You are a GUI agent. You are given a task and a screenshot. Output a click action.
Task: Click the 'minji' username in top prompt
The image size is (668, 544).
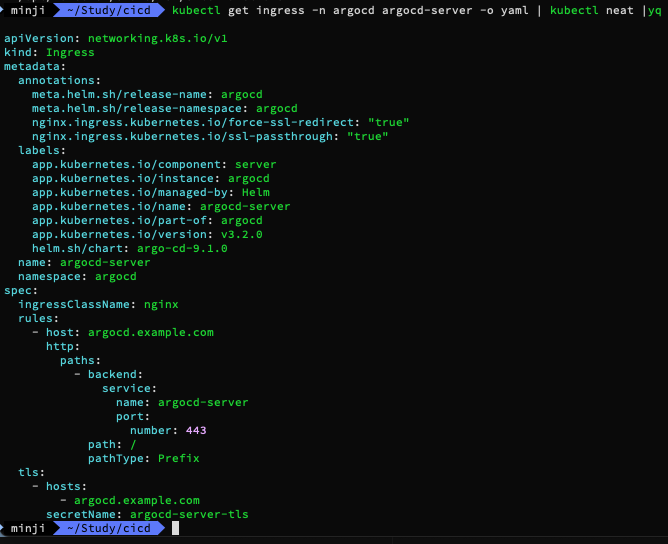click(x=28, y=10)
